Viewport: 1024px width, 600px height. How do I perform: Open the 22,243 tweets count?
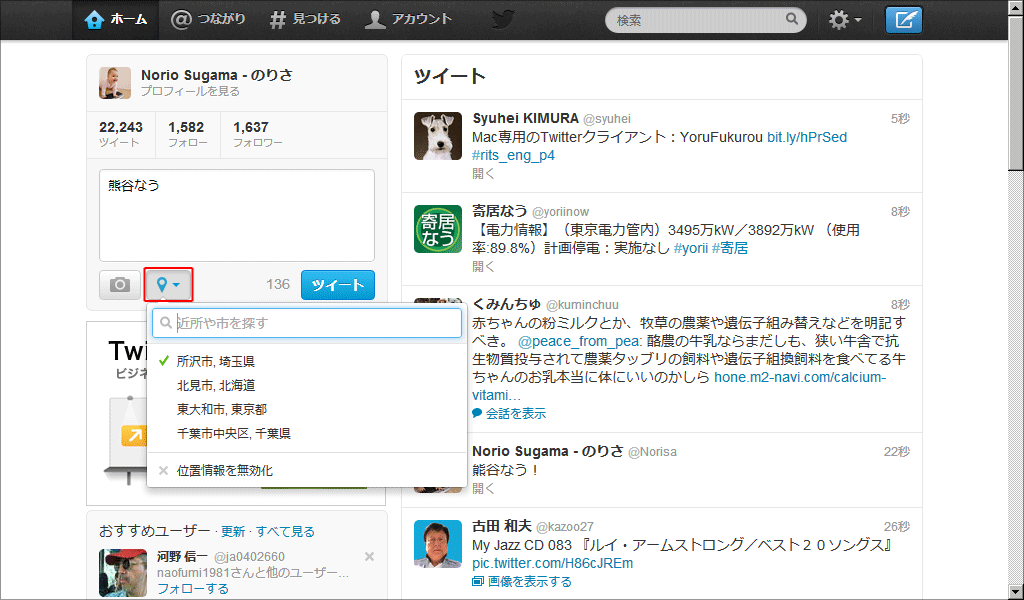(121, 134)
